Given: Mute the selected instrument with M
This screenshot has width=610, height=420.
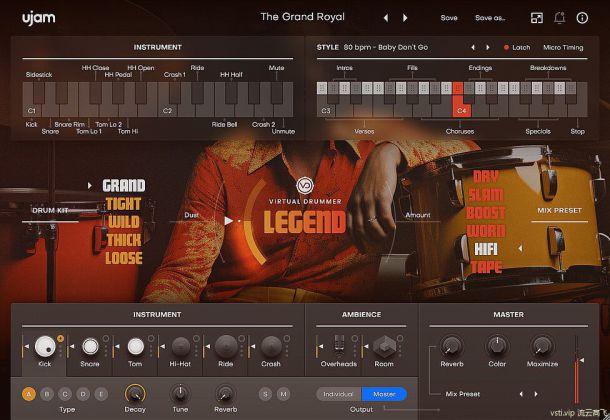Looking at the screenshot, I should (284, 394).
